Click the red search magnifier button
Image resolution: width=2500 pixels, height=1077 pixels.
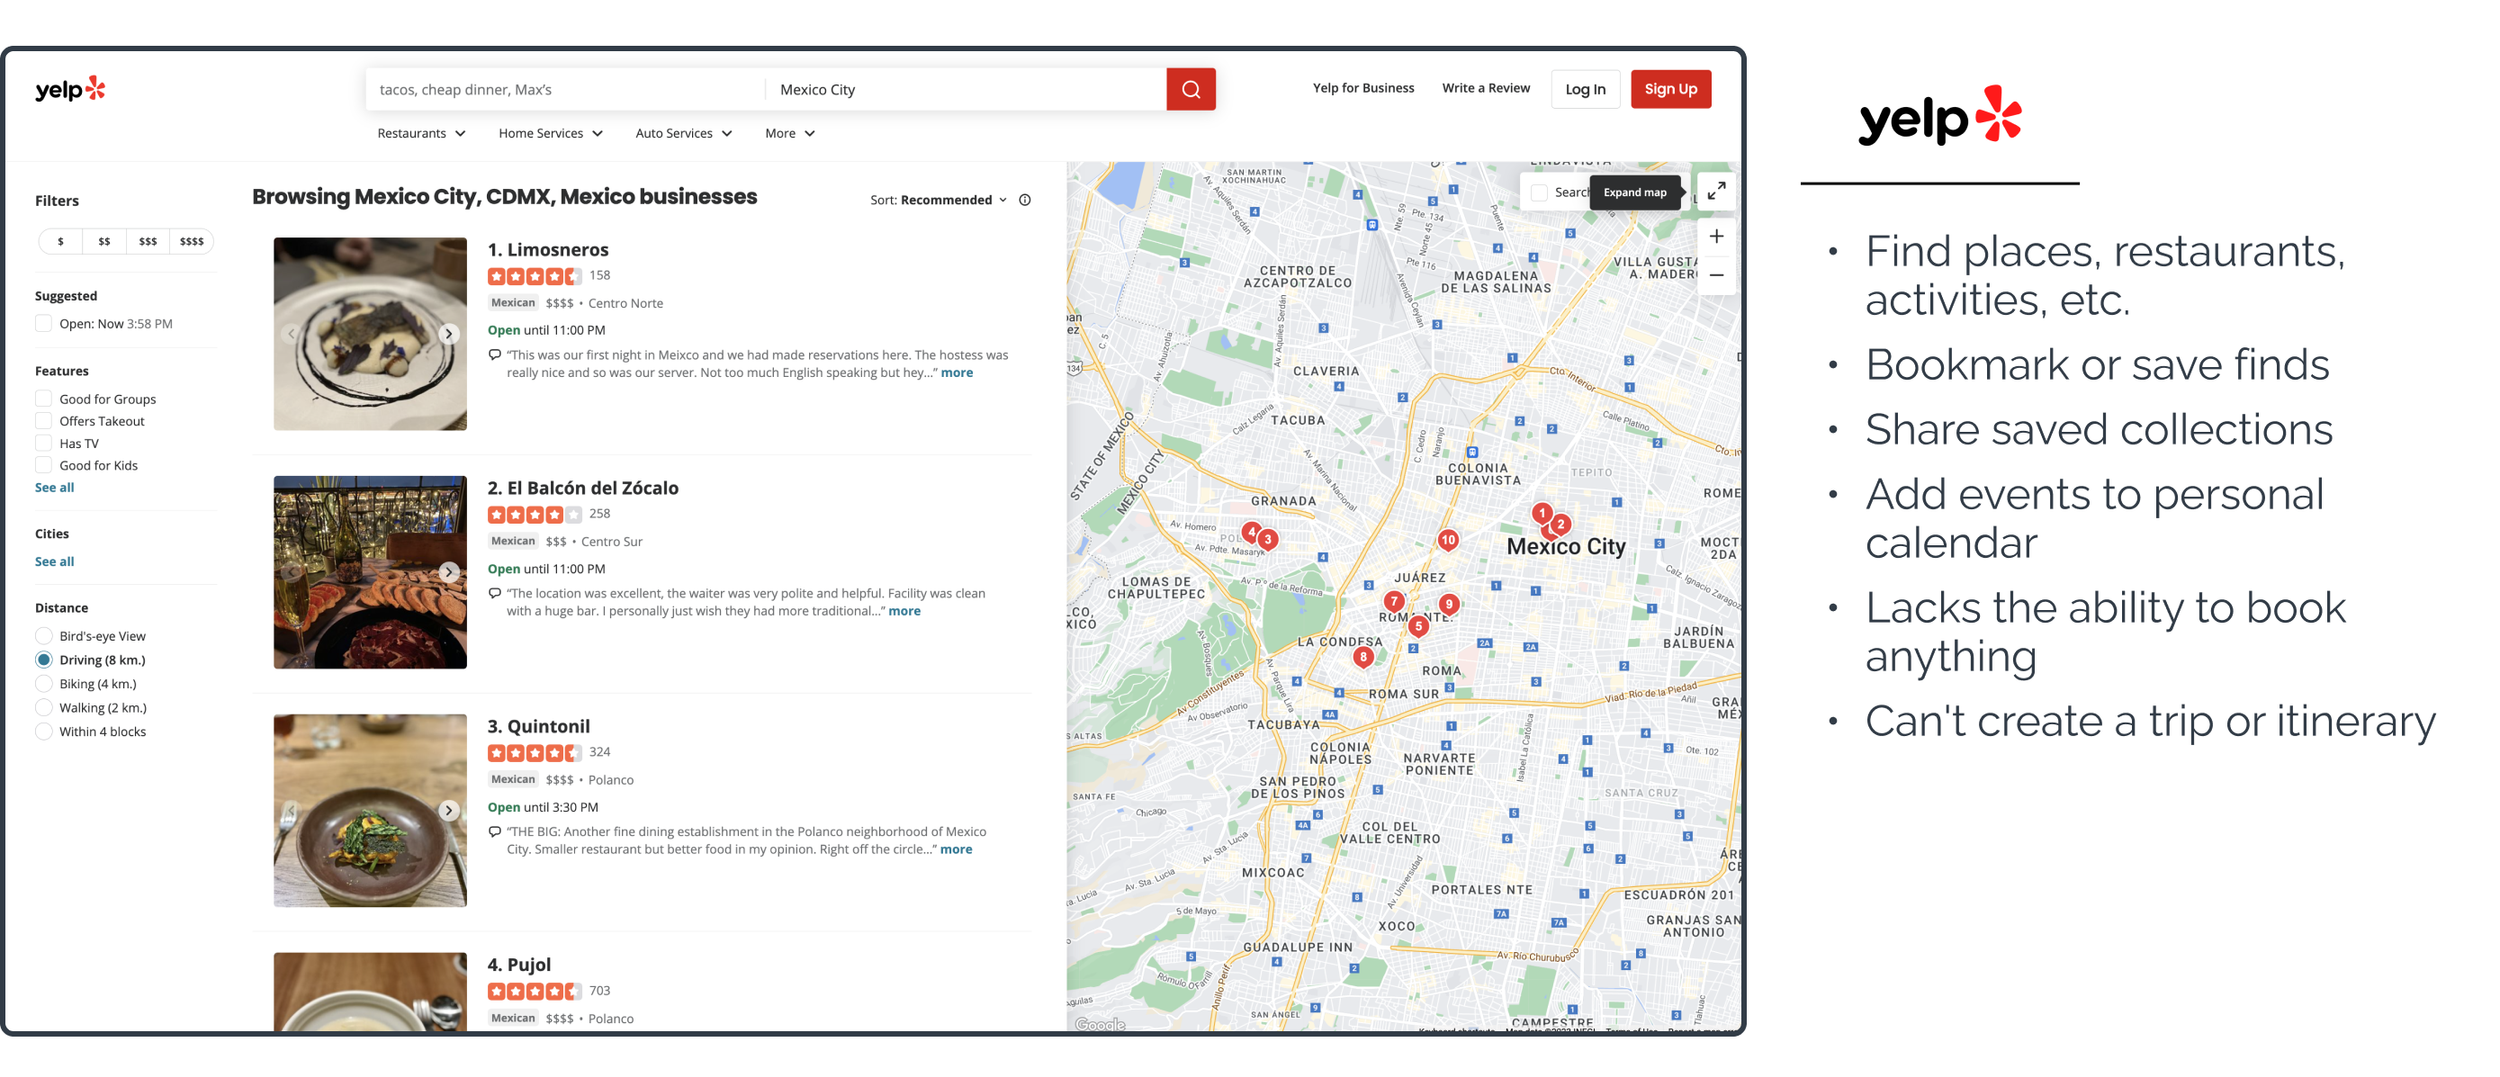click(x=1190, y=89)
